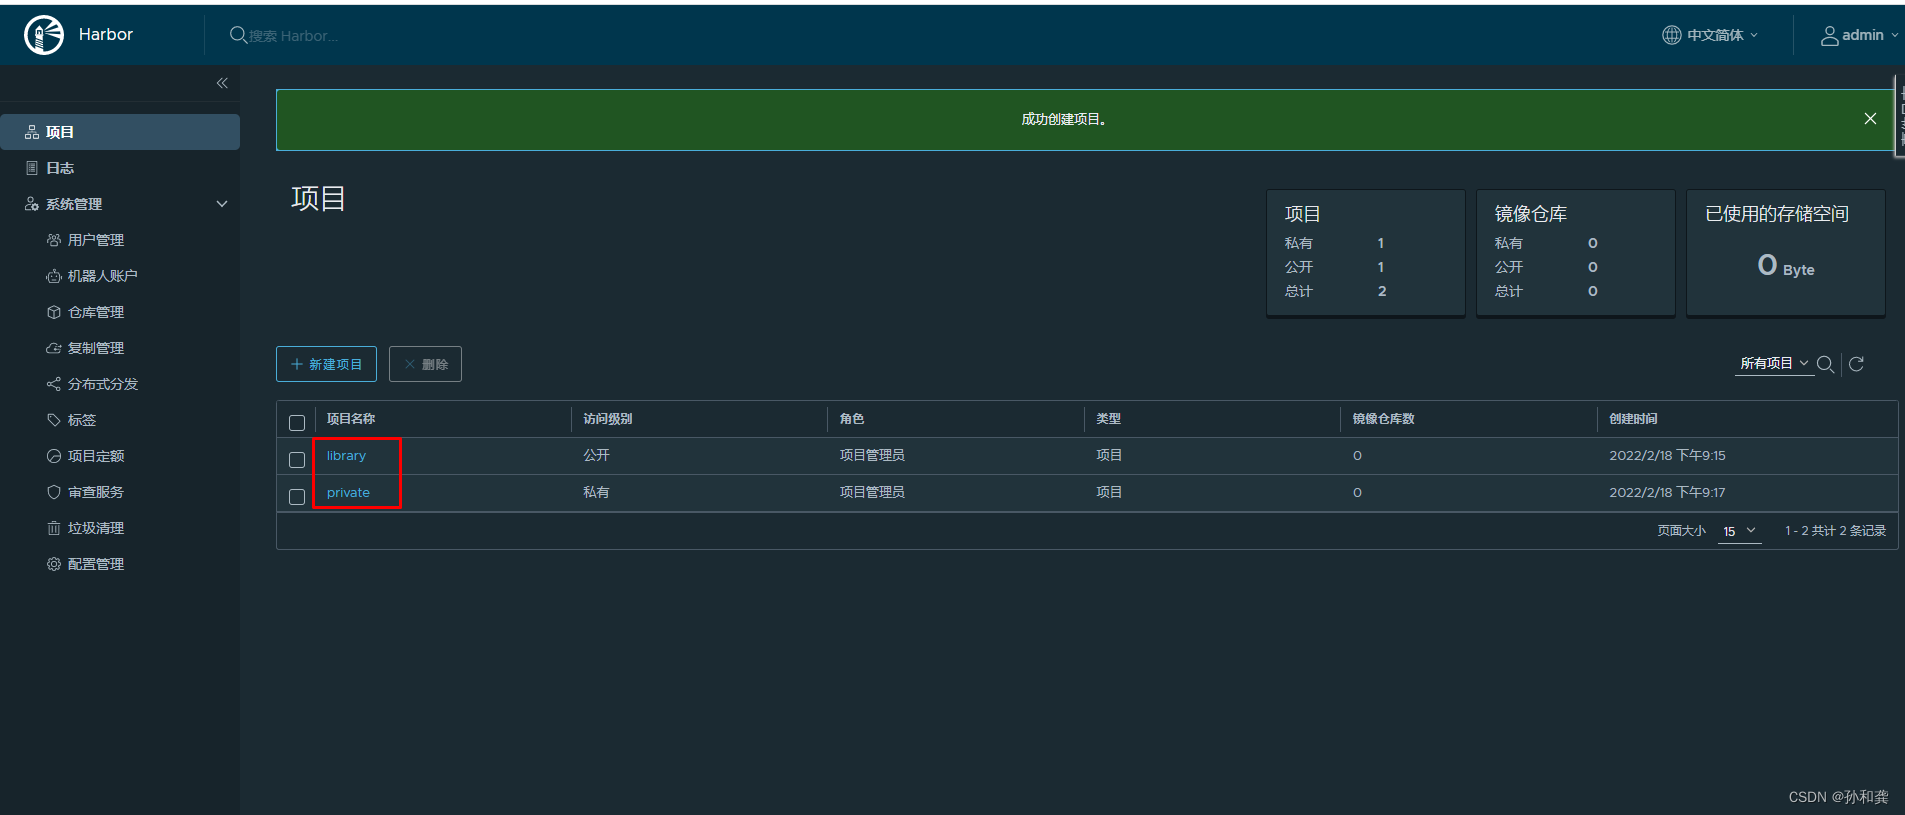Viewport: 1905px width, 815px height.
Task: Open the 中文简体 language dropdown
Action: tap(1710, 35)
